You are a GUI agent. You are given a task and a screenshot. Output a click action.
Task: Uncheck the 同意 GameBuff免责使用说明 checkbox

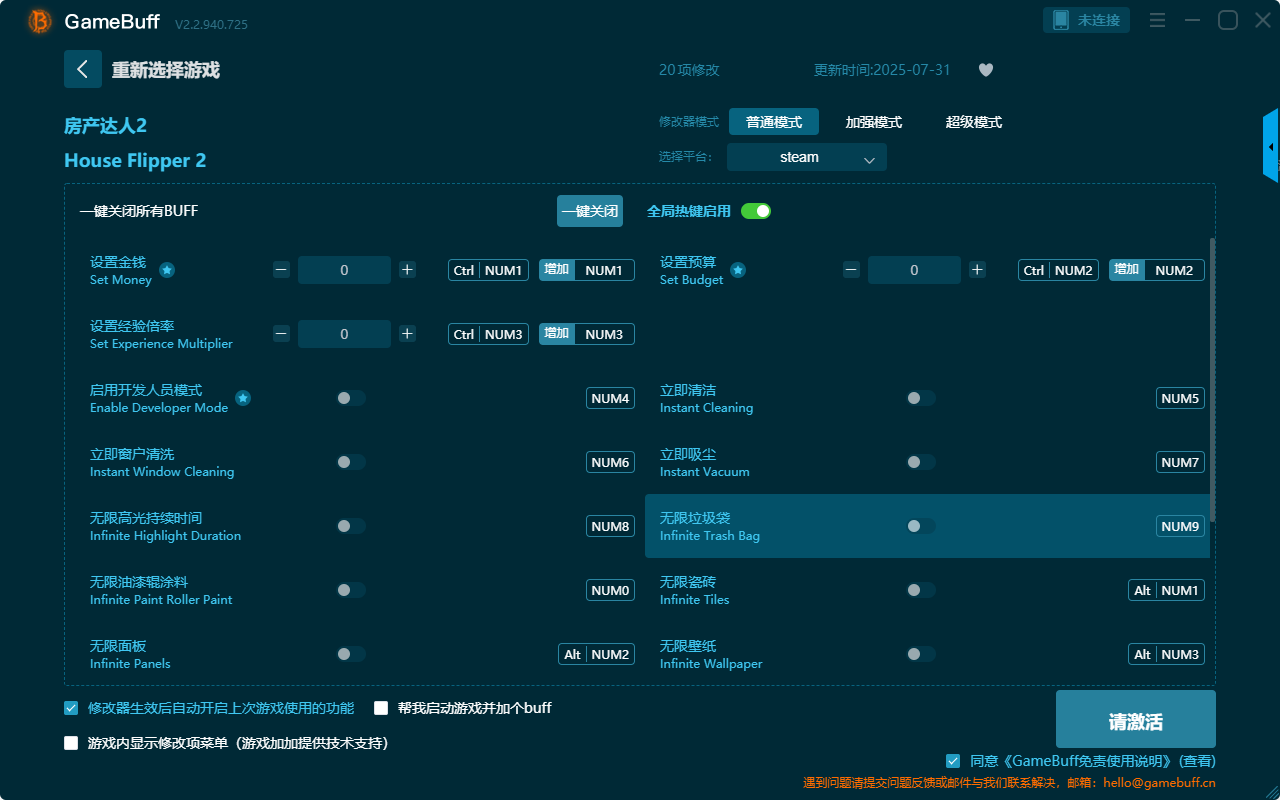pyautogui.click(x=953, y=761)
